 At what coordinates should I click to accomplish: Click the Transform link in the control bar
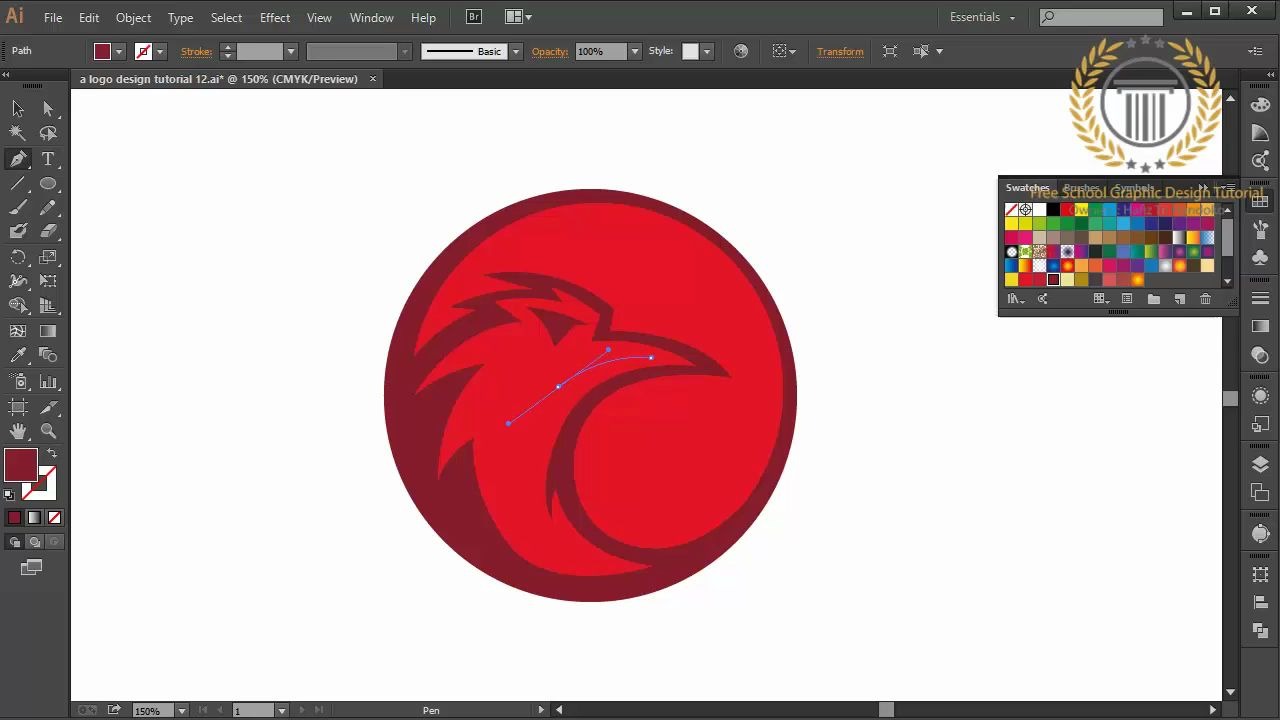(x=840, y=51)
